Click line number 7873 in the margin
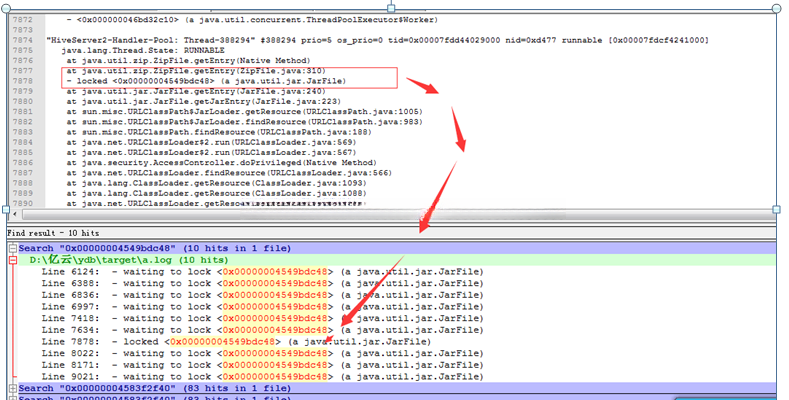 [23, 30]
